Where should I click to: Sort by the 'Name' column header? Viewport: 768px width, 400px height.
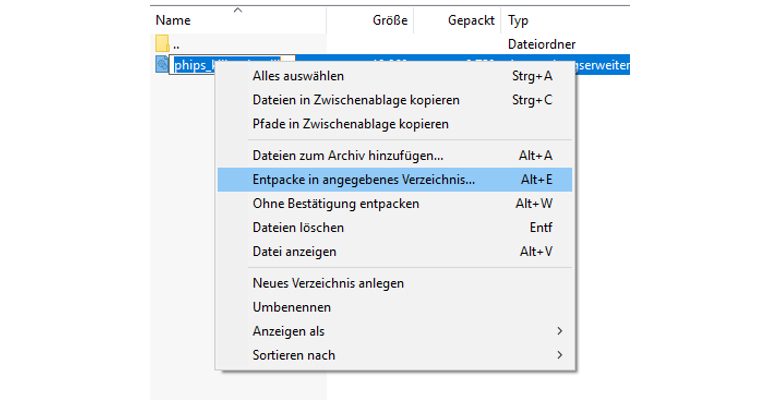pyautogui.click(x=173, y=20)
